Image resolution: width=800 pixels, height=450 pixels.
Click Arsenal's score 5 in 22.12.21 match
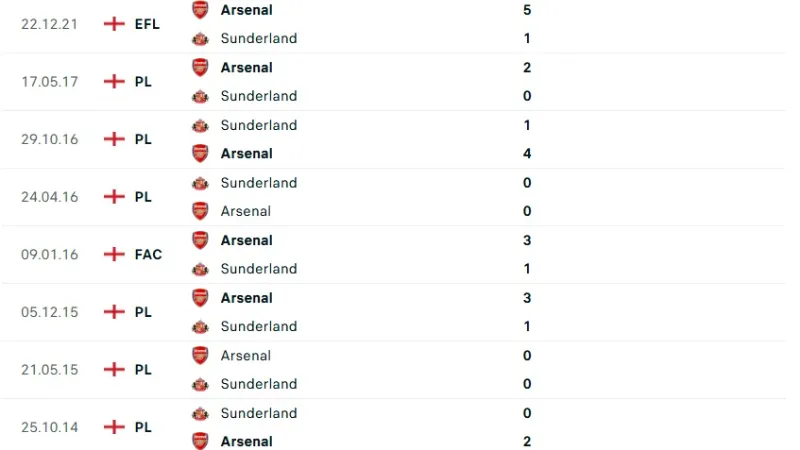[x=527, y=10]
